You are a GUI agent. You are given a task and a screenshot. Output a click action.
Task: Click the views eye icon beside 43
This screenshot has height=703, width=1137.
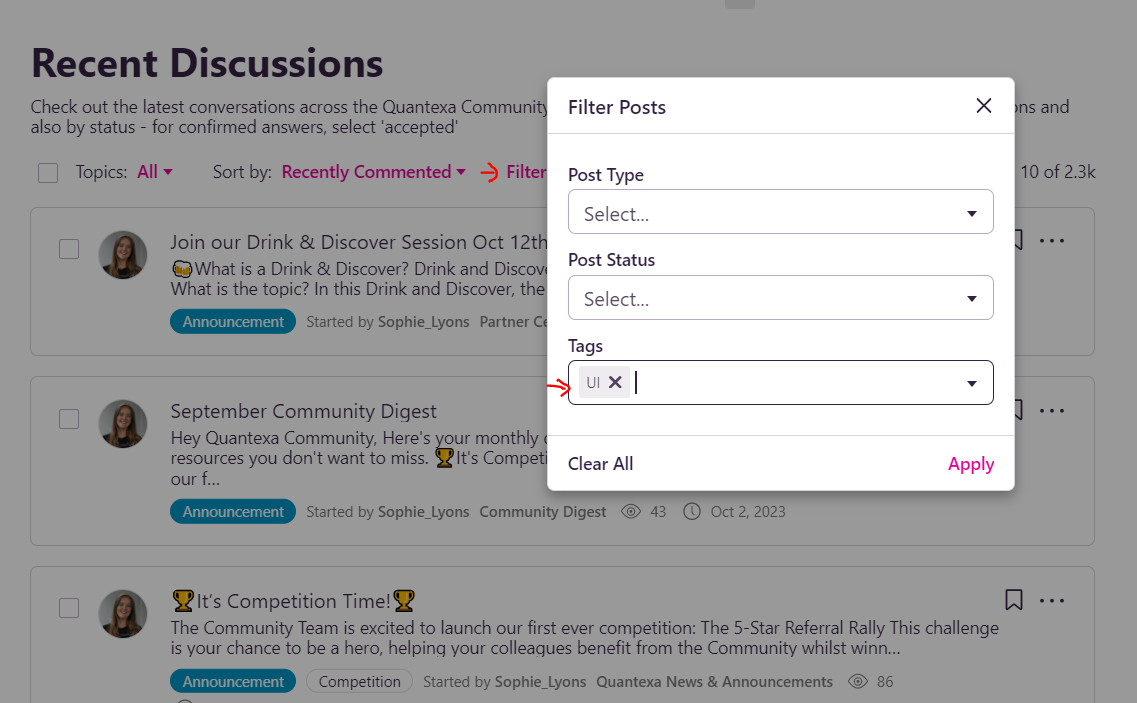tap(631, 511)
